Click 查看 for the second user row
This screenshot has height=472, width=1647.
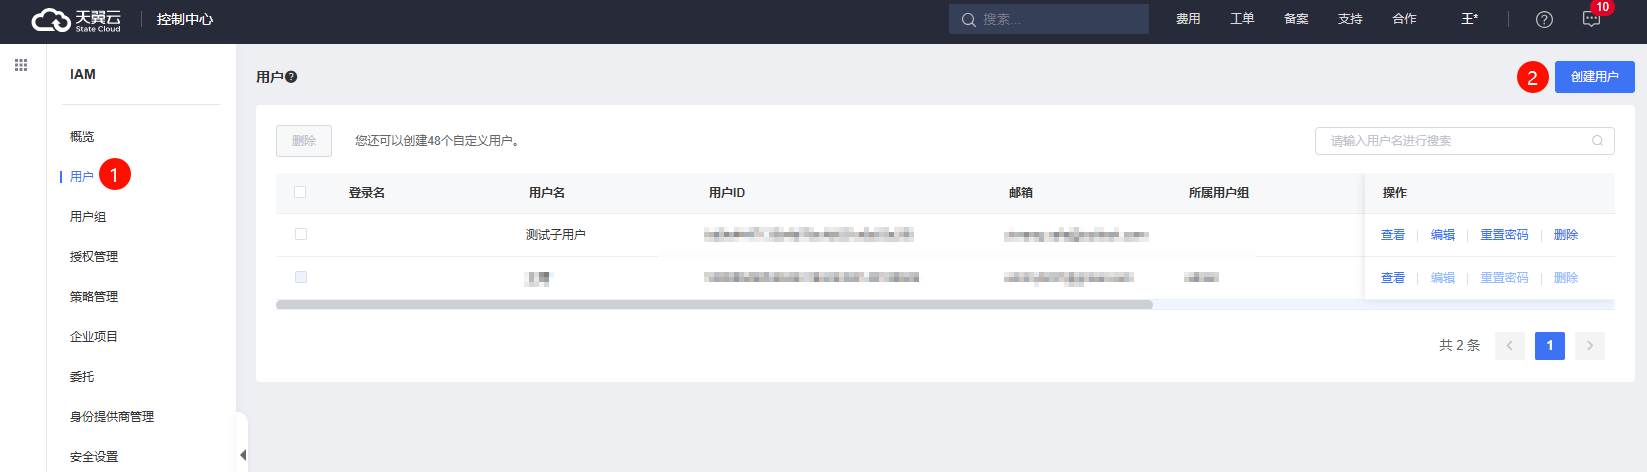[1393, 278]
